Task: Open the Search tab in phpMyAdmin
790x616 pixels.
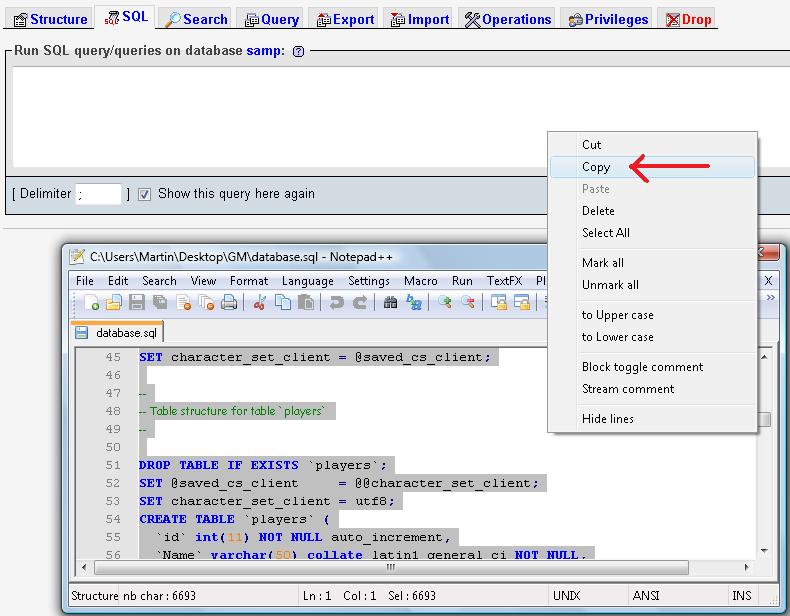Action: click(x=196, y=19)
